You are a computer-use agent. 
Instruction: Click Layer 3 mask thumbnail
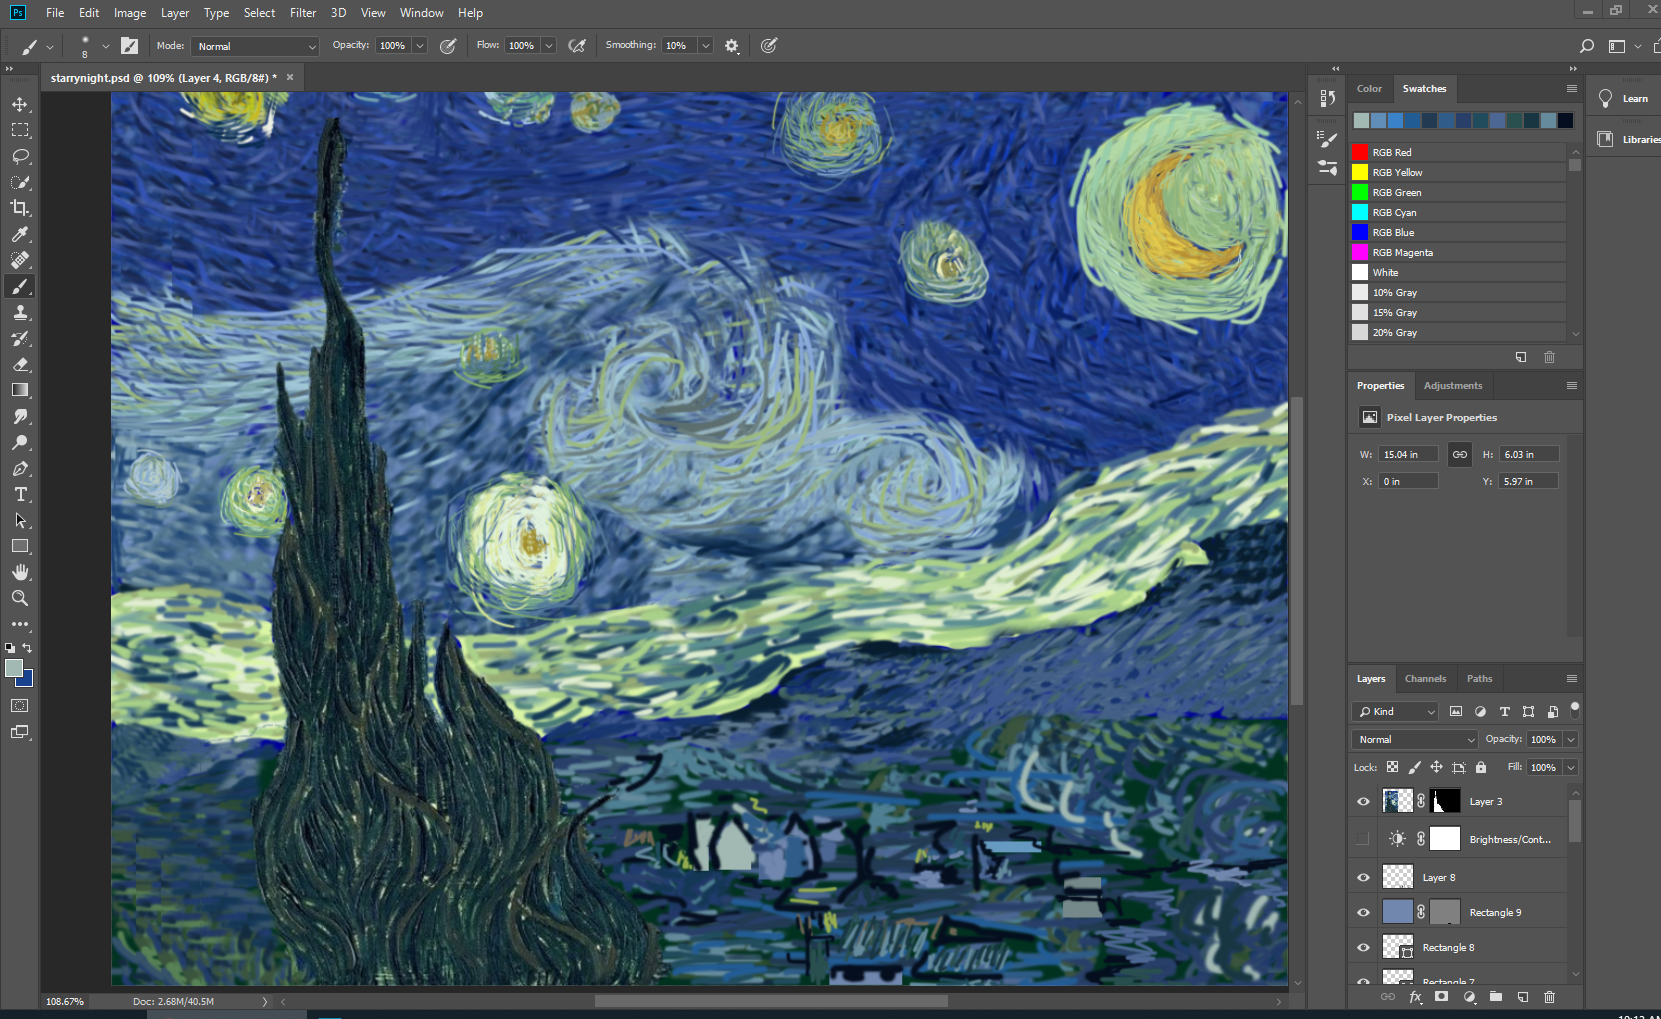coord(1445,801)
